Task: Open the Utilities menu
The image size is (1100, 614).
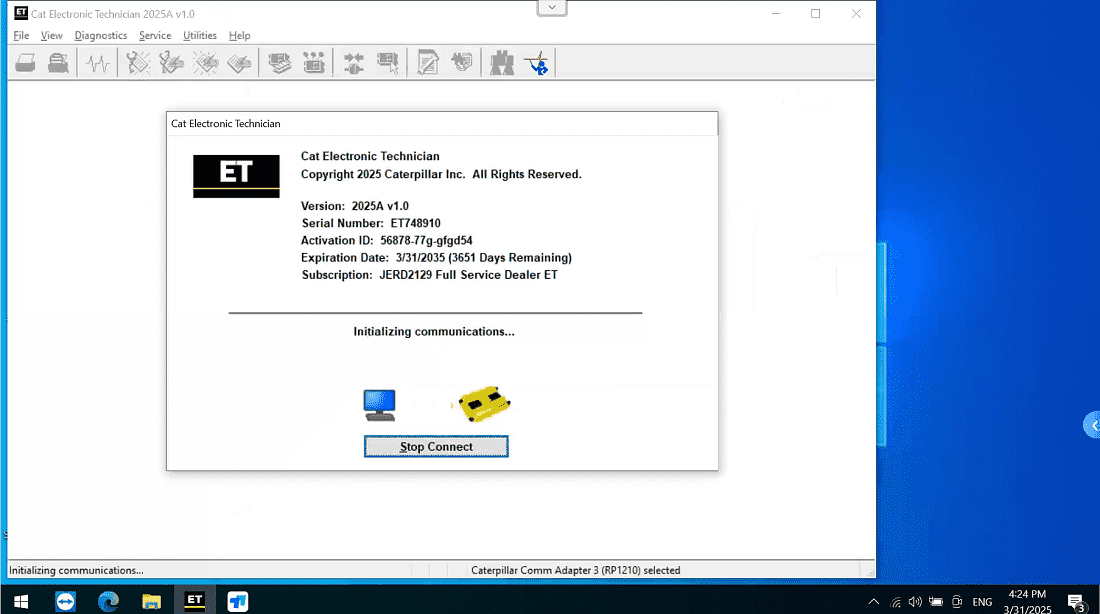Action: (200, 36)
